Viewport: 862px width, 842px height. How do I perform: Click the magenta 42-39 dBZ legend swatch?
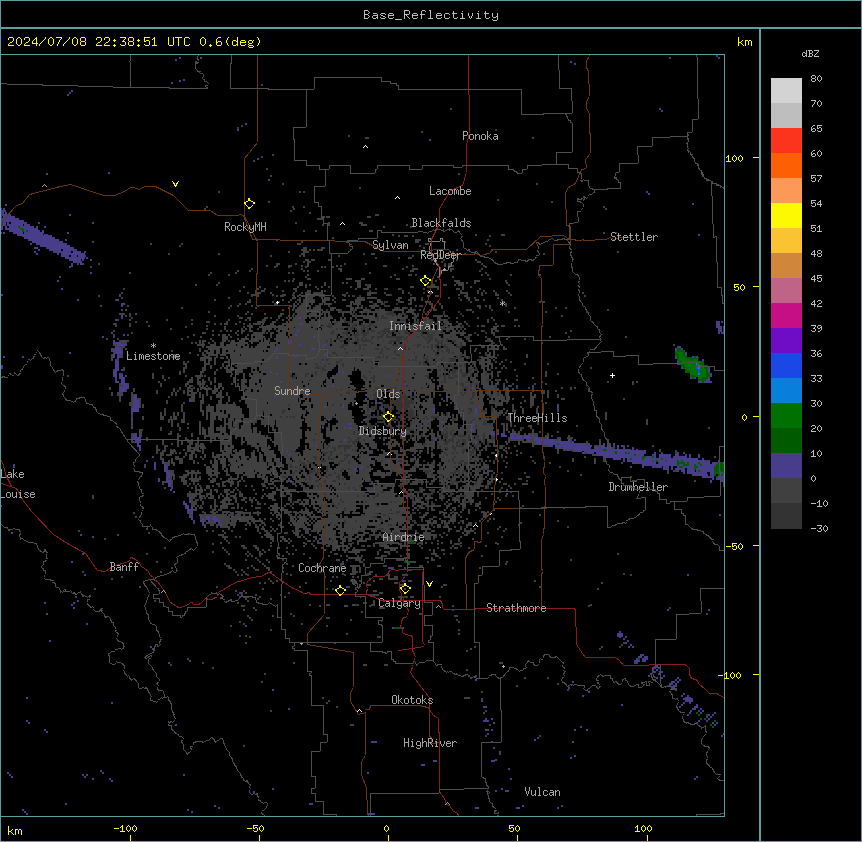786,315
